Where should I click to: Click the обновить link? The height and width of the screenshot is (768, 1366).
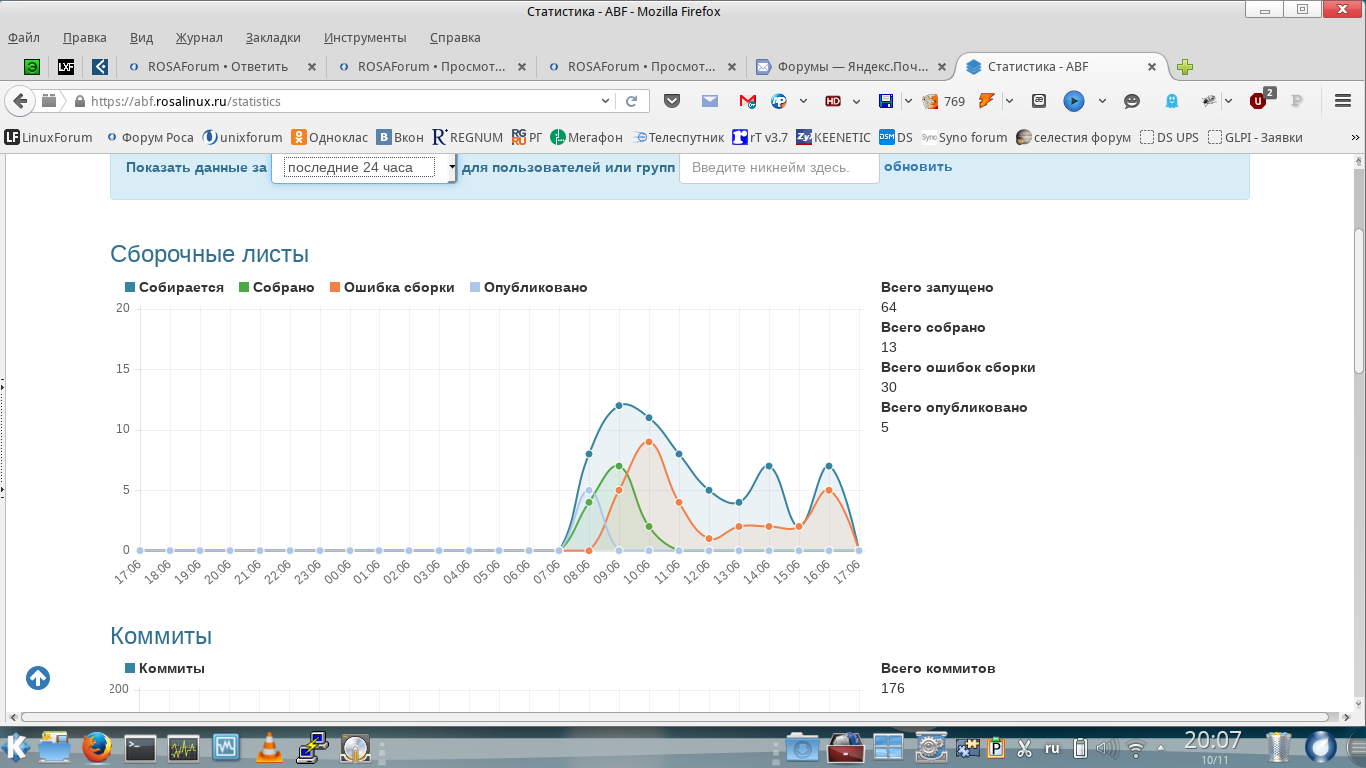(918, 167)
